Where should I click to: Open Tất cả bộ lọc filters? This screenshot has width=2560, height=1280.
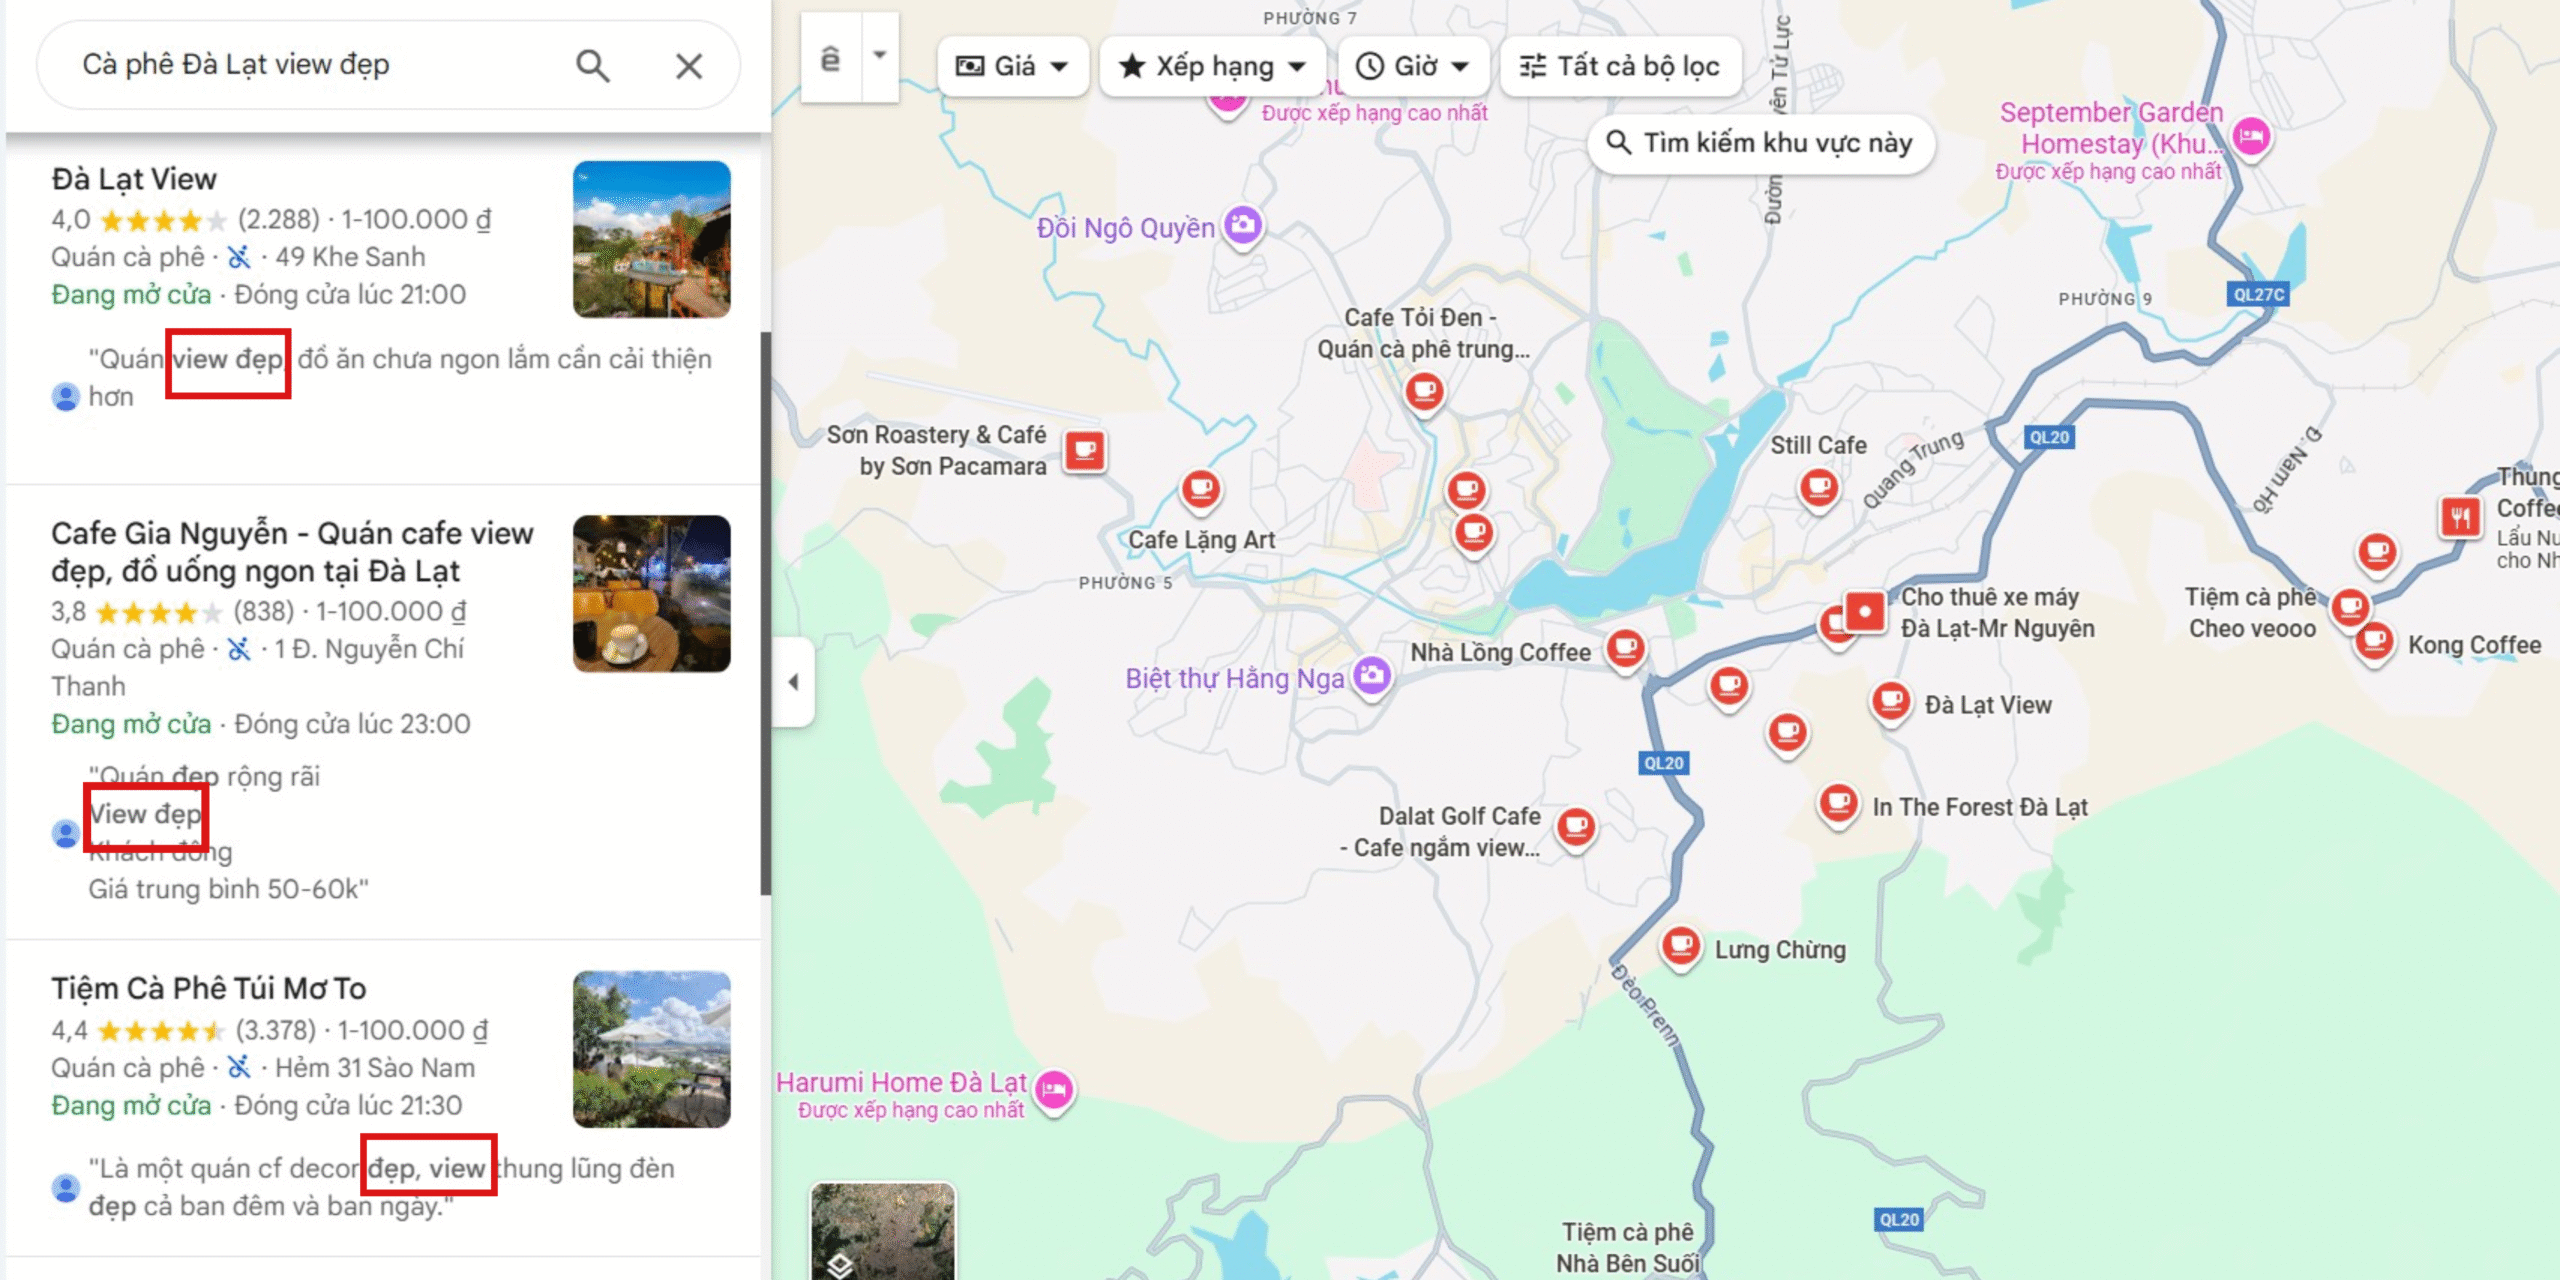pos(1620,66)
